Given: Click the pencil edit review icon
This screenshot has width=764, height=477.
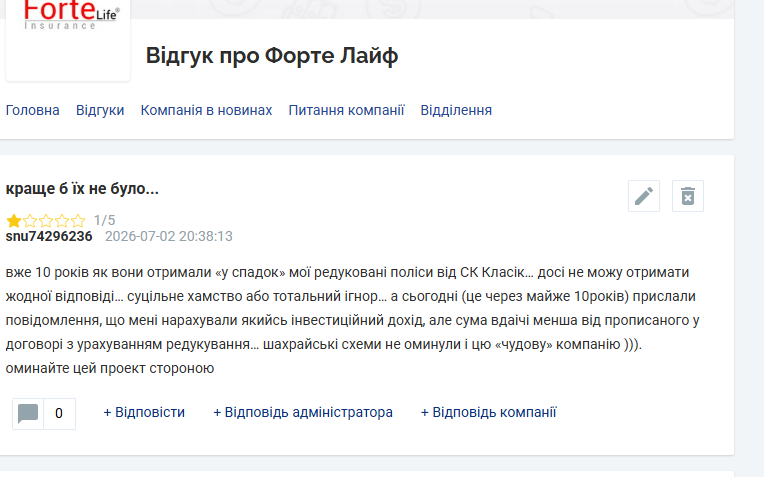Looking at the screenshot, I should (x=644, y=196).
